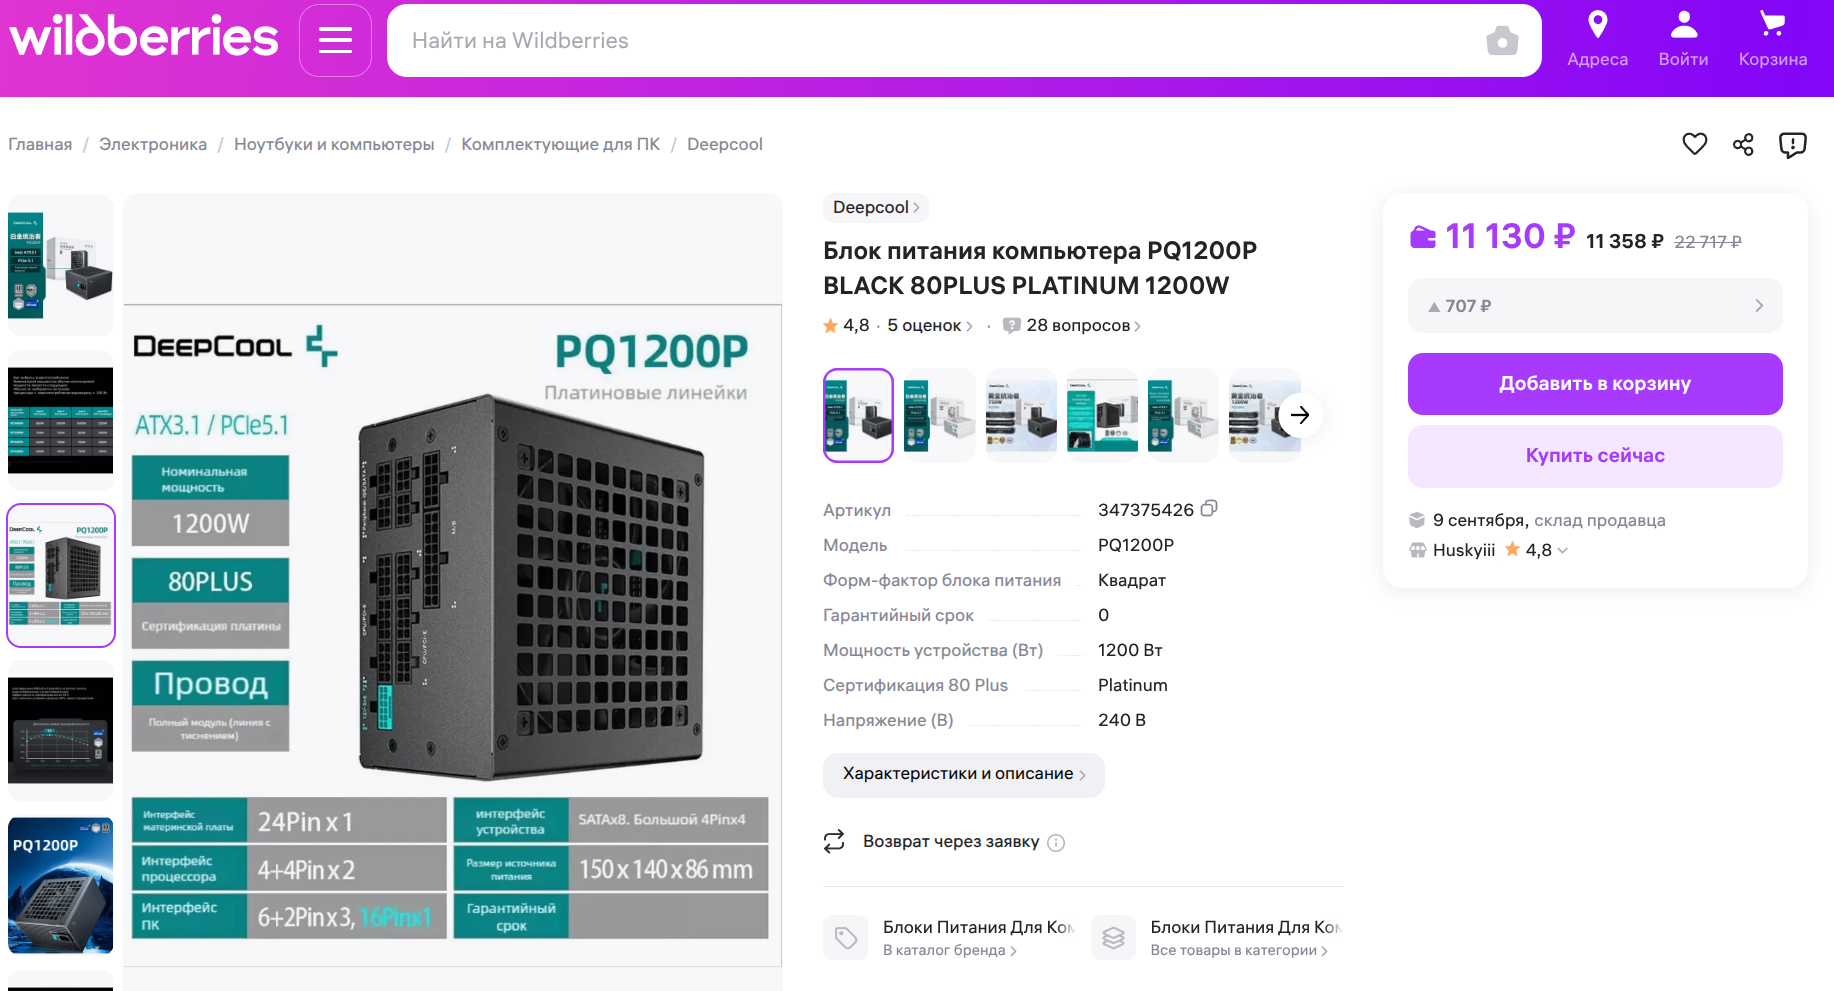Click the 1200 Вт power value

point(1130,650)
